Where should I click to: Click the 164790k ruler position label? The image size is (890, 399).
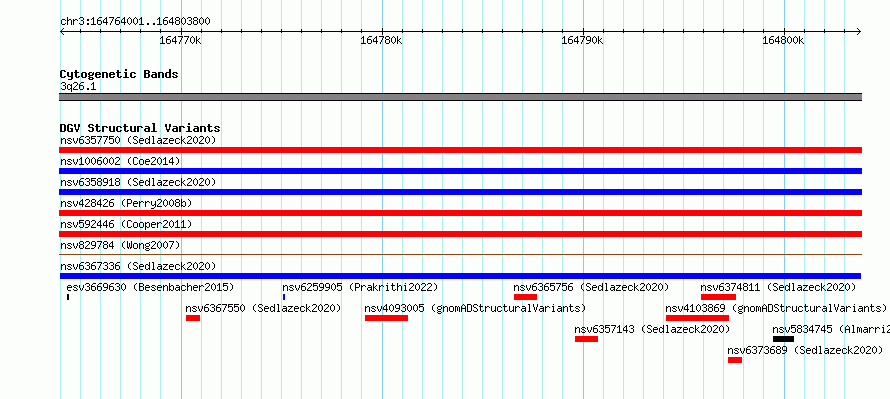click(582, 41)
